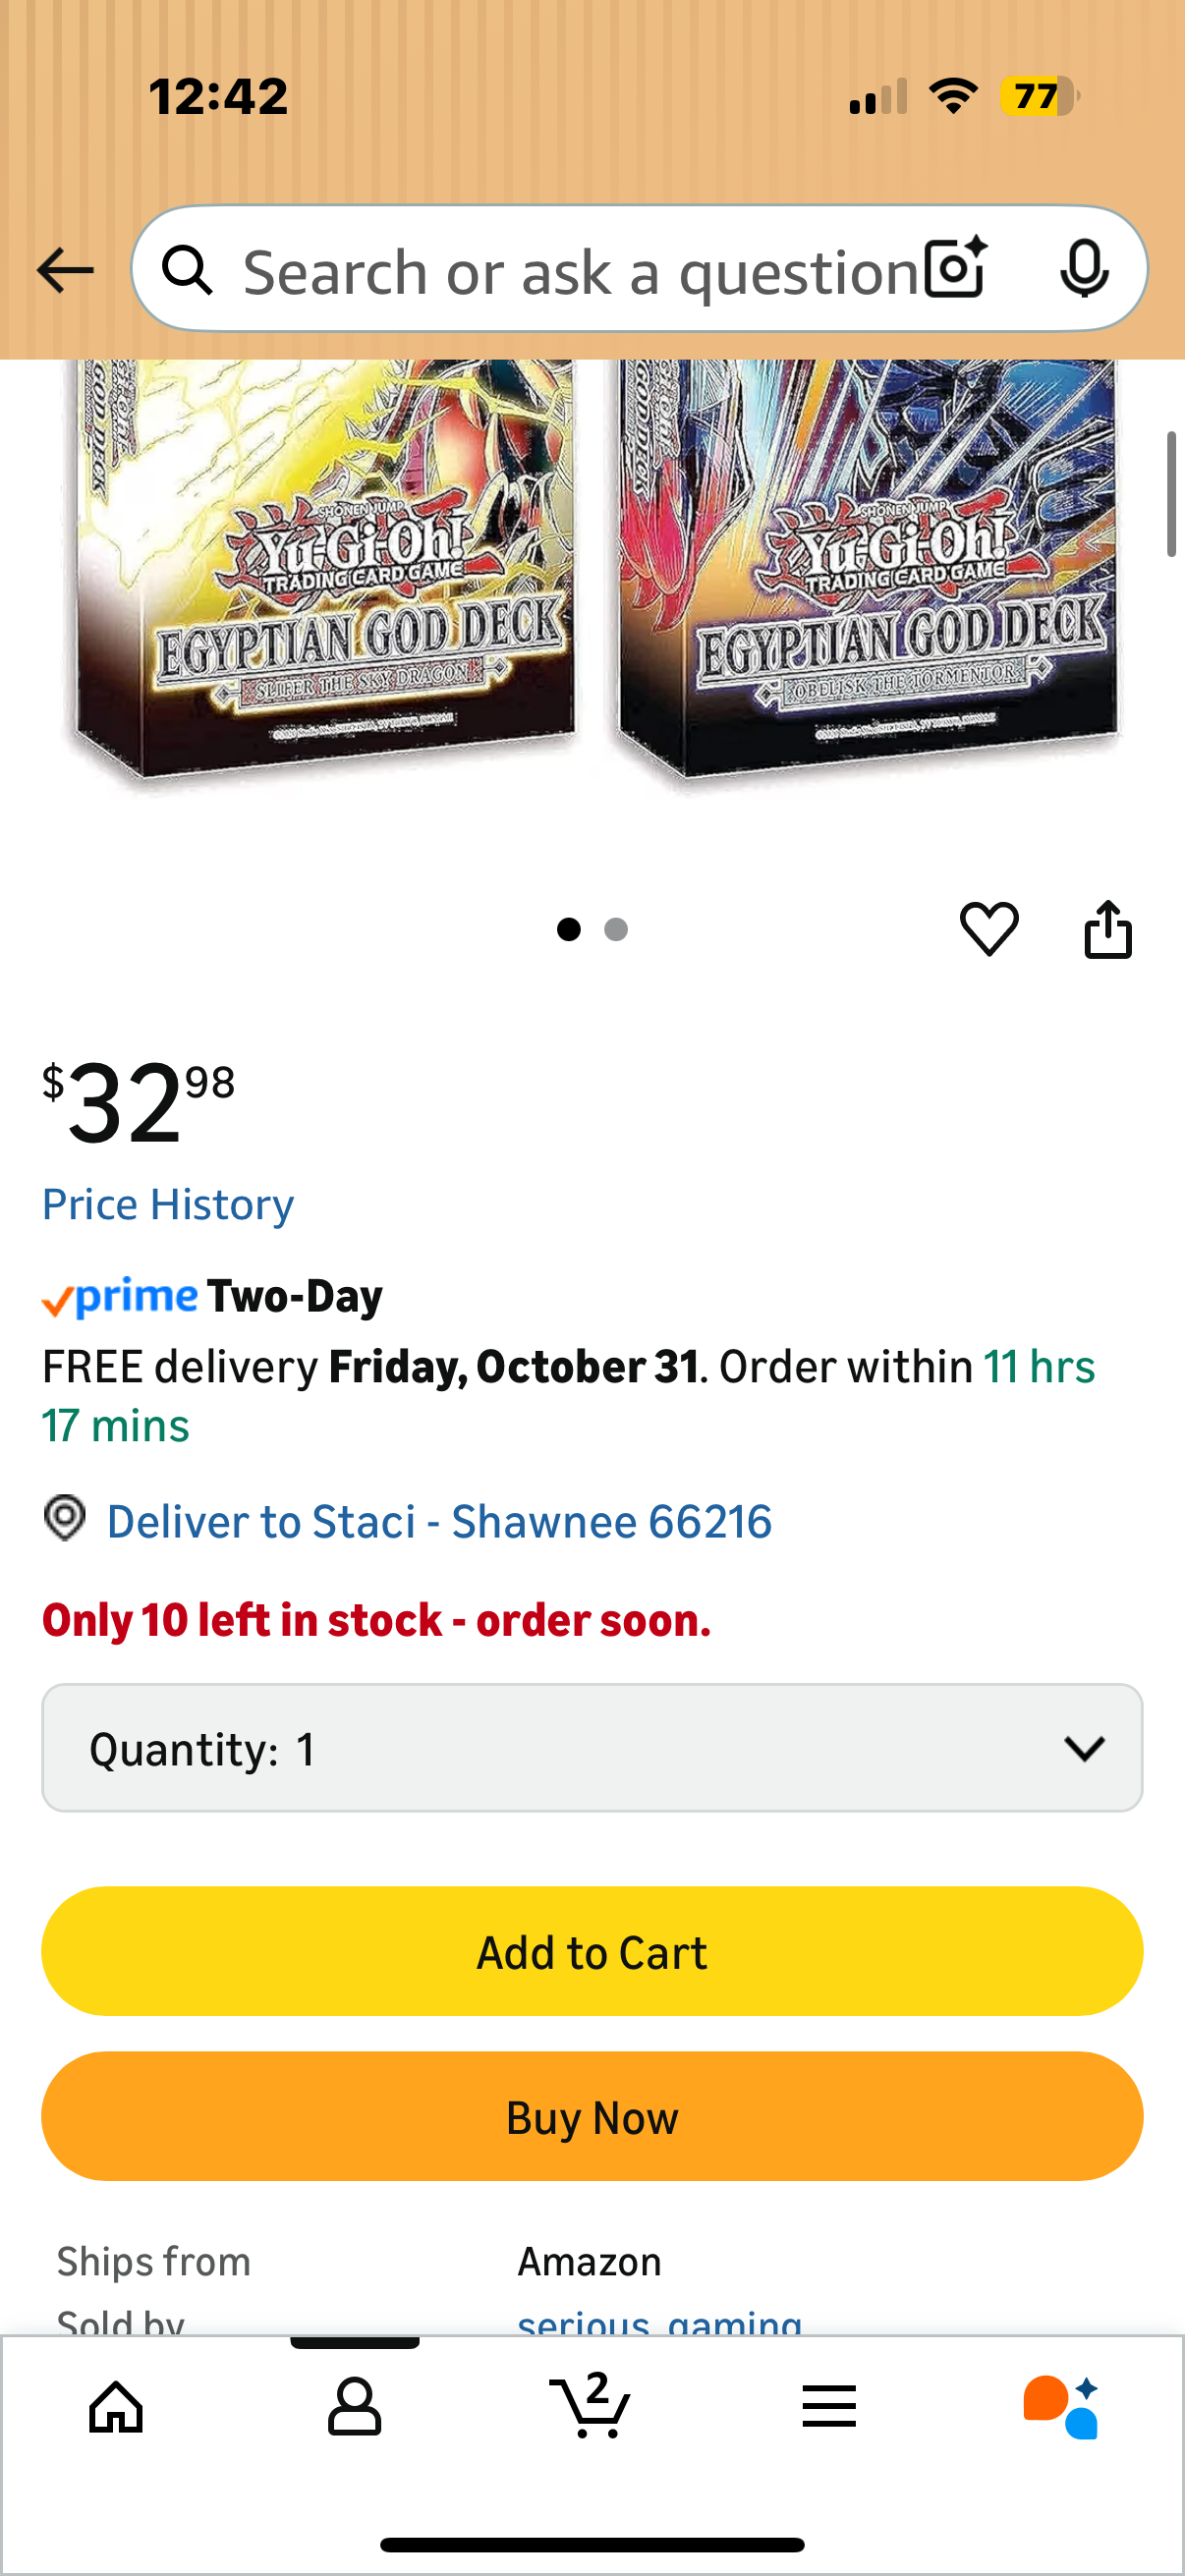
Task: Open the hamburger menu tab
Action: (x=829, y=2406)
